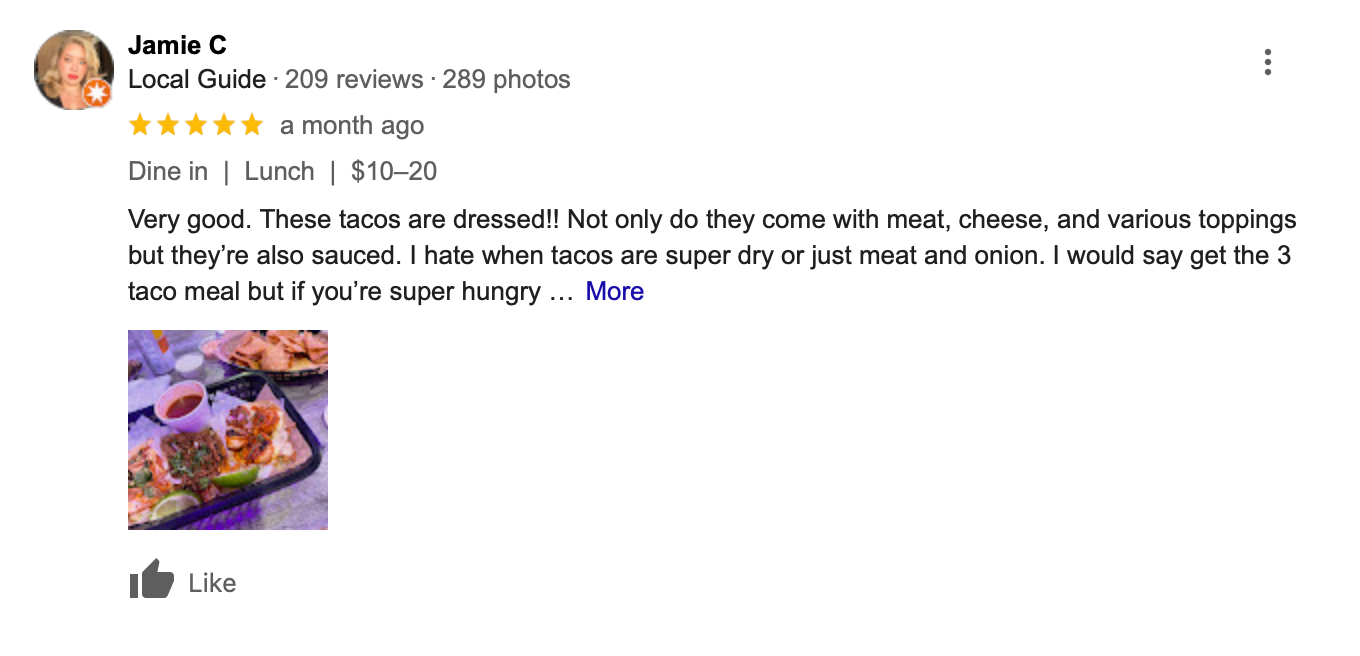The image size is (1360, 656).
Task: Click the 209 reviews count
Action: point(354,80)
